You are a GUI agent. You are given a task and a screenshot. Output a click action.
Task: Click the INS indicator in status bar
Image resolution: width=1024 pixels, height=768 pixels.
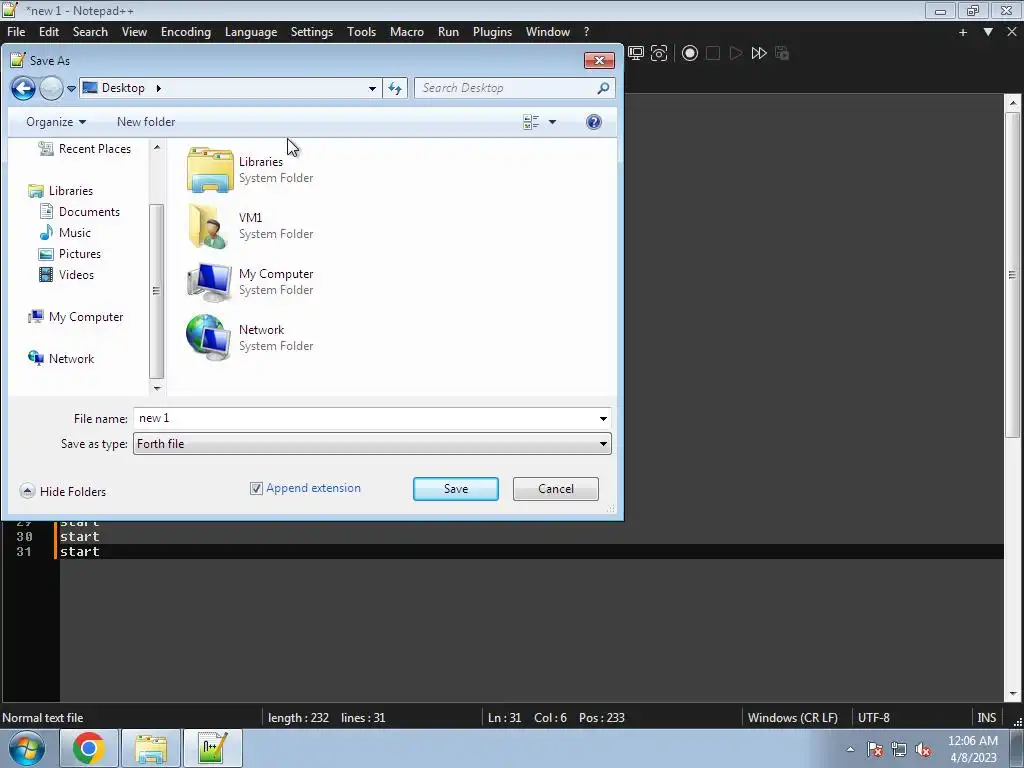[x=986, y=718]
